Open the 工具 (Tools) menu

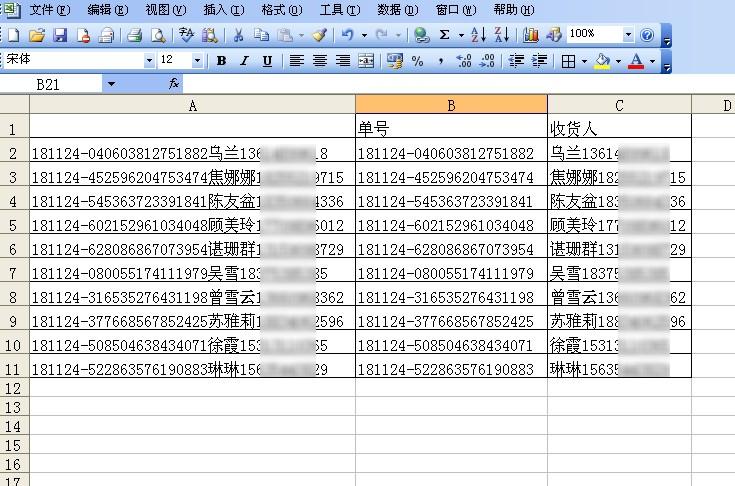point(340,9)
